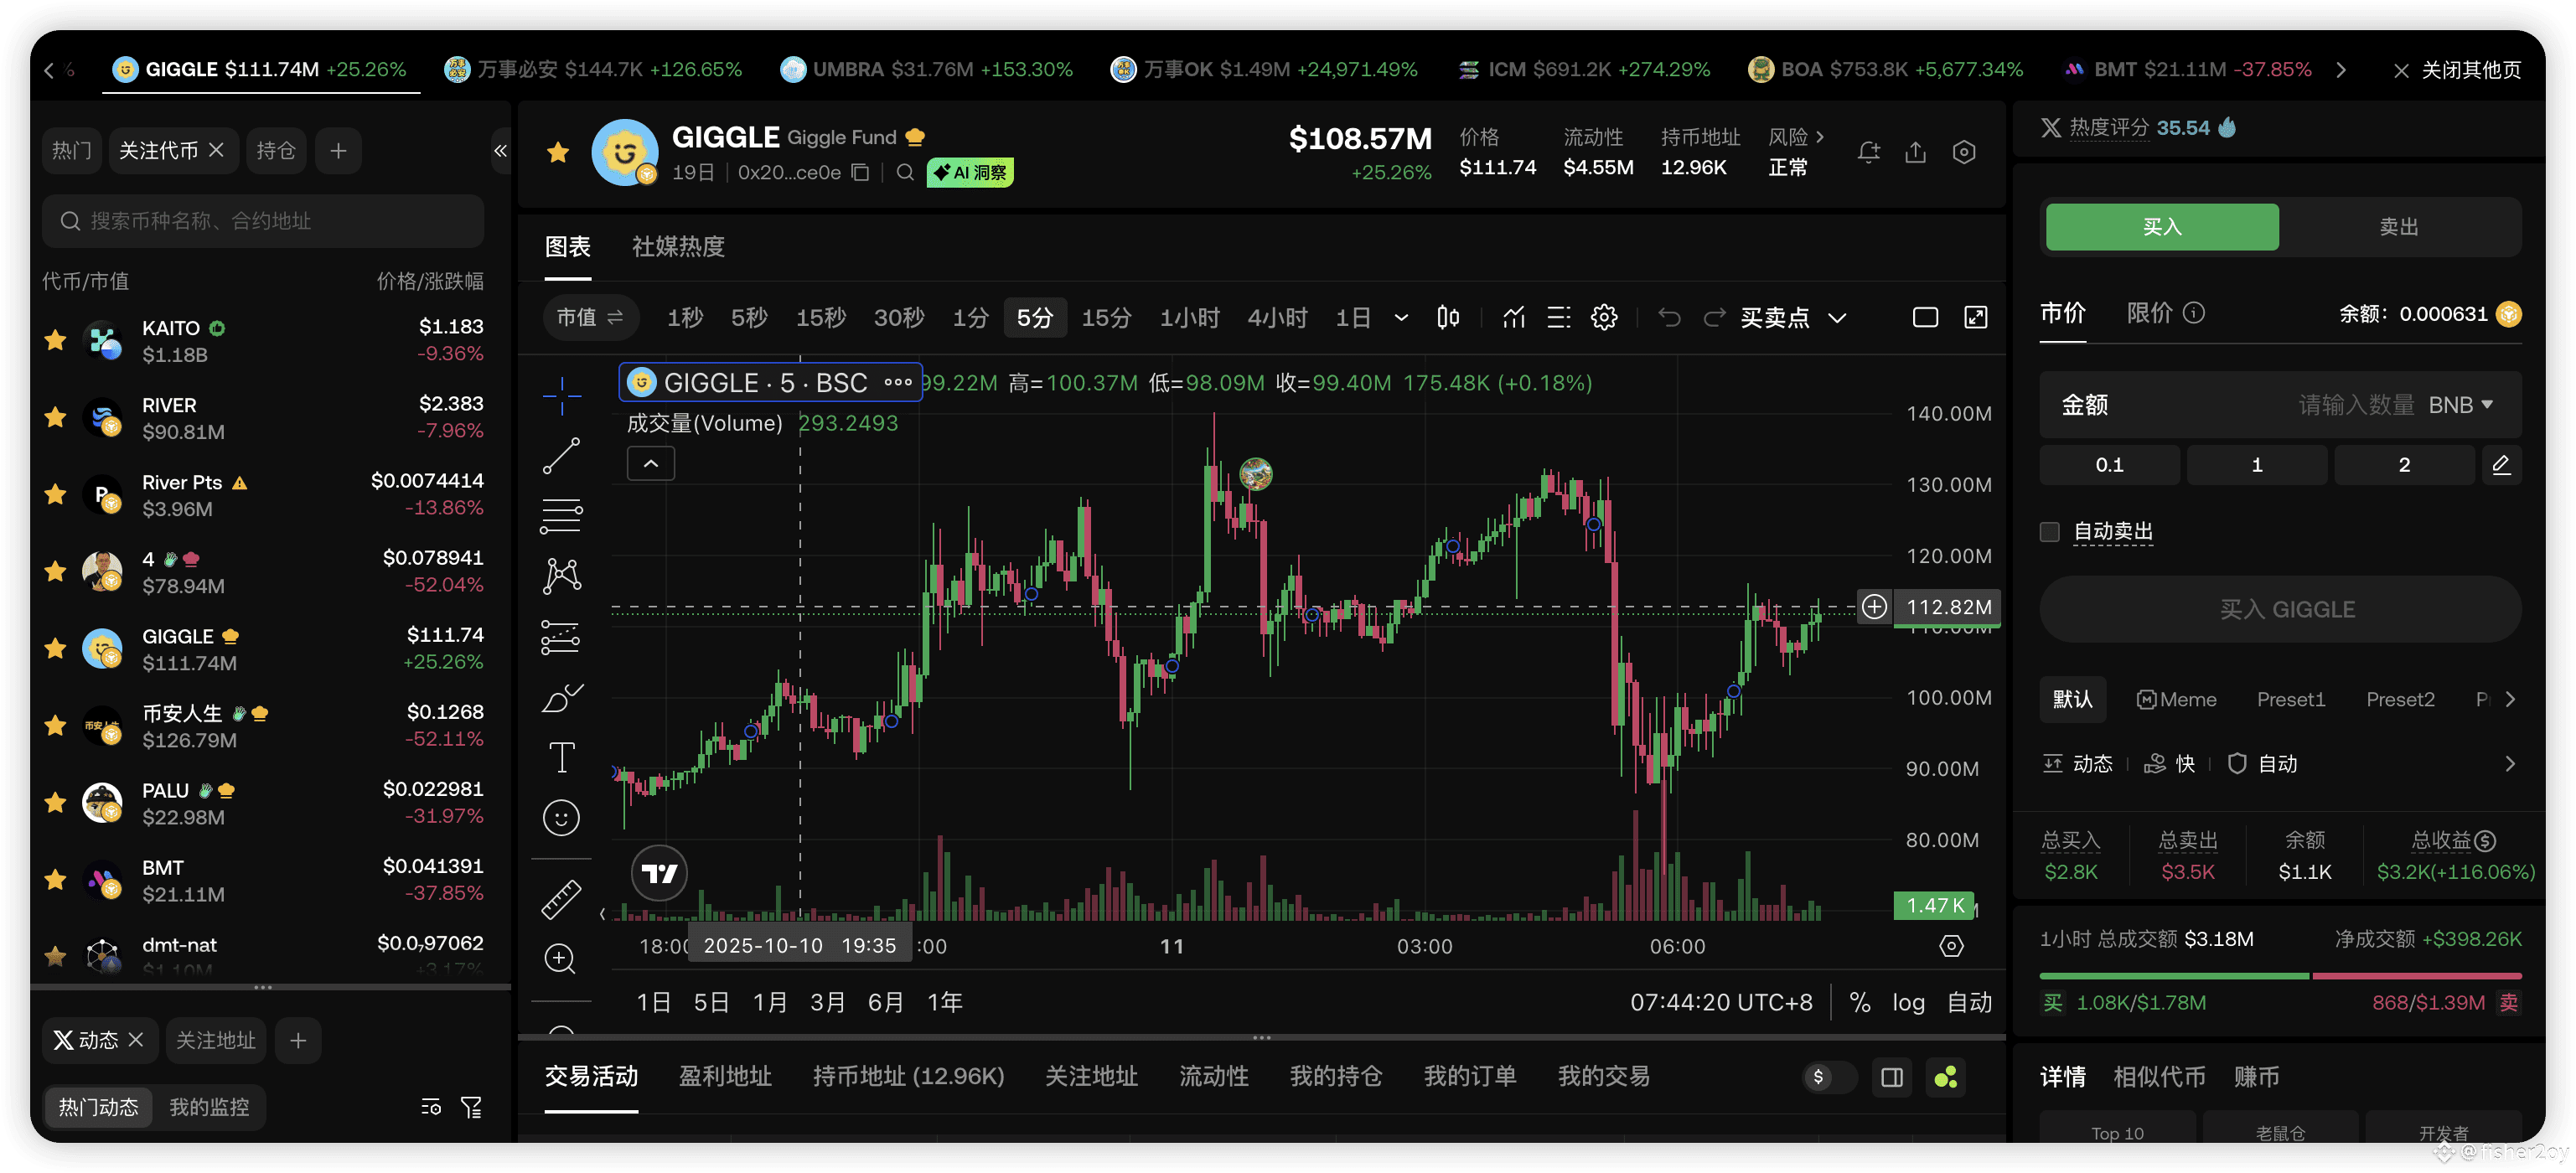
Task: Open the BMT row in the watchlist
Action: point(263,880)
